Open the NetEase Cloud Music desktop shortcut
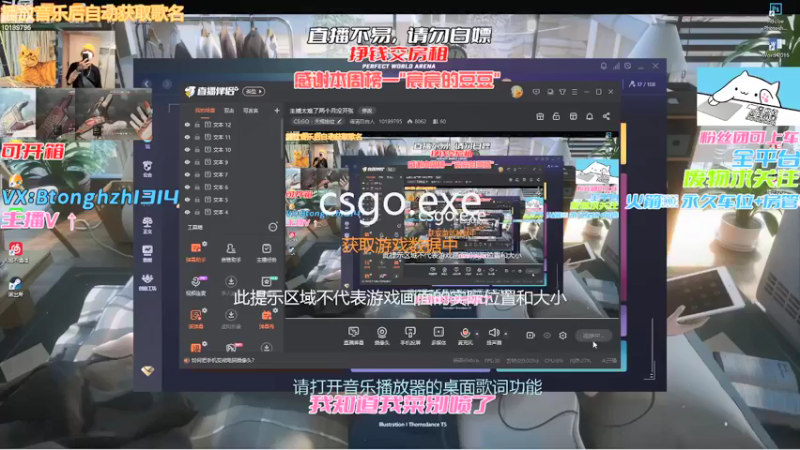 pyautogui.click(x=15, y=252)
